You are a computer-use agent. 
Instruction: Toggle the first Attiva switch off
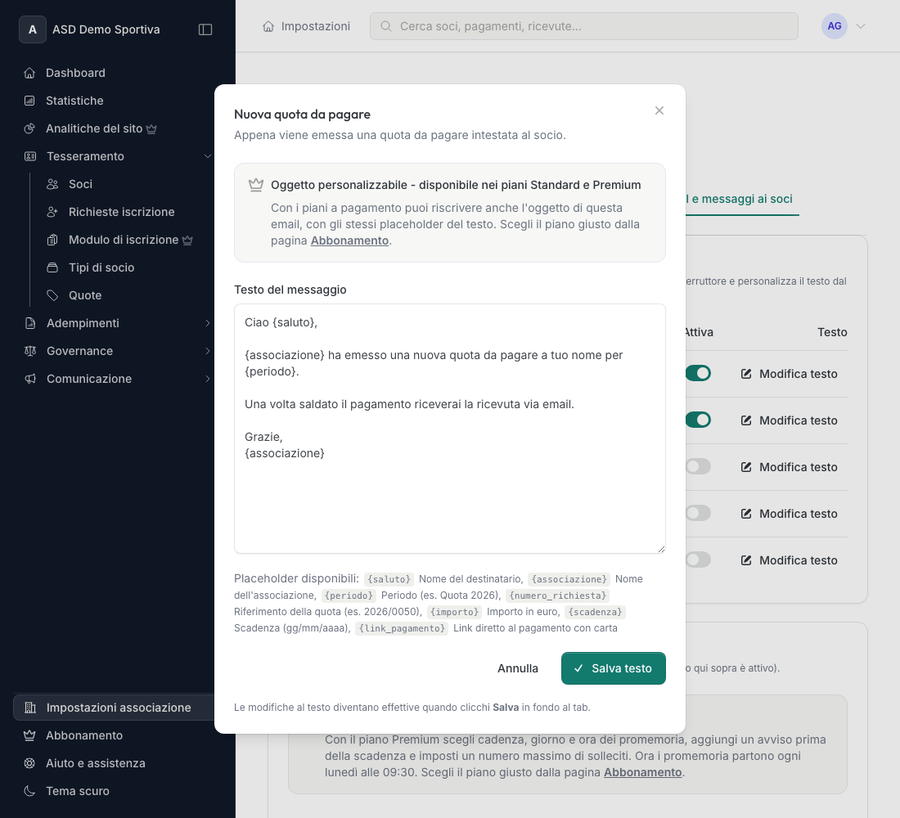click(x=698, y=374)
